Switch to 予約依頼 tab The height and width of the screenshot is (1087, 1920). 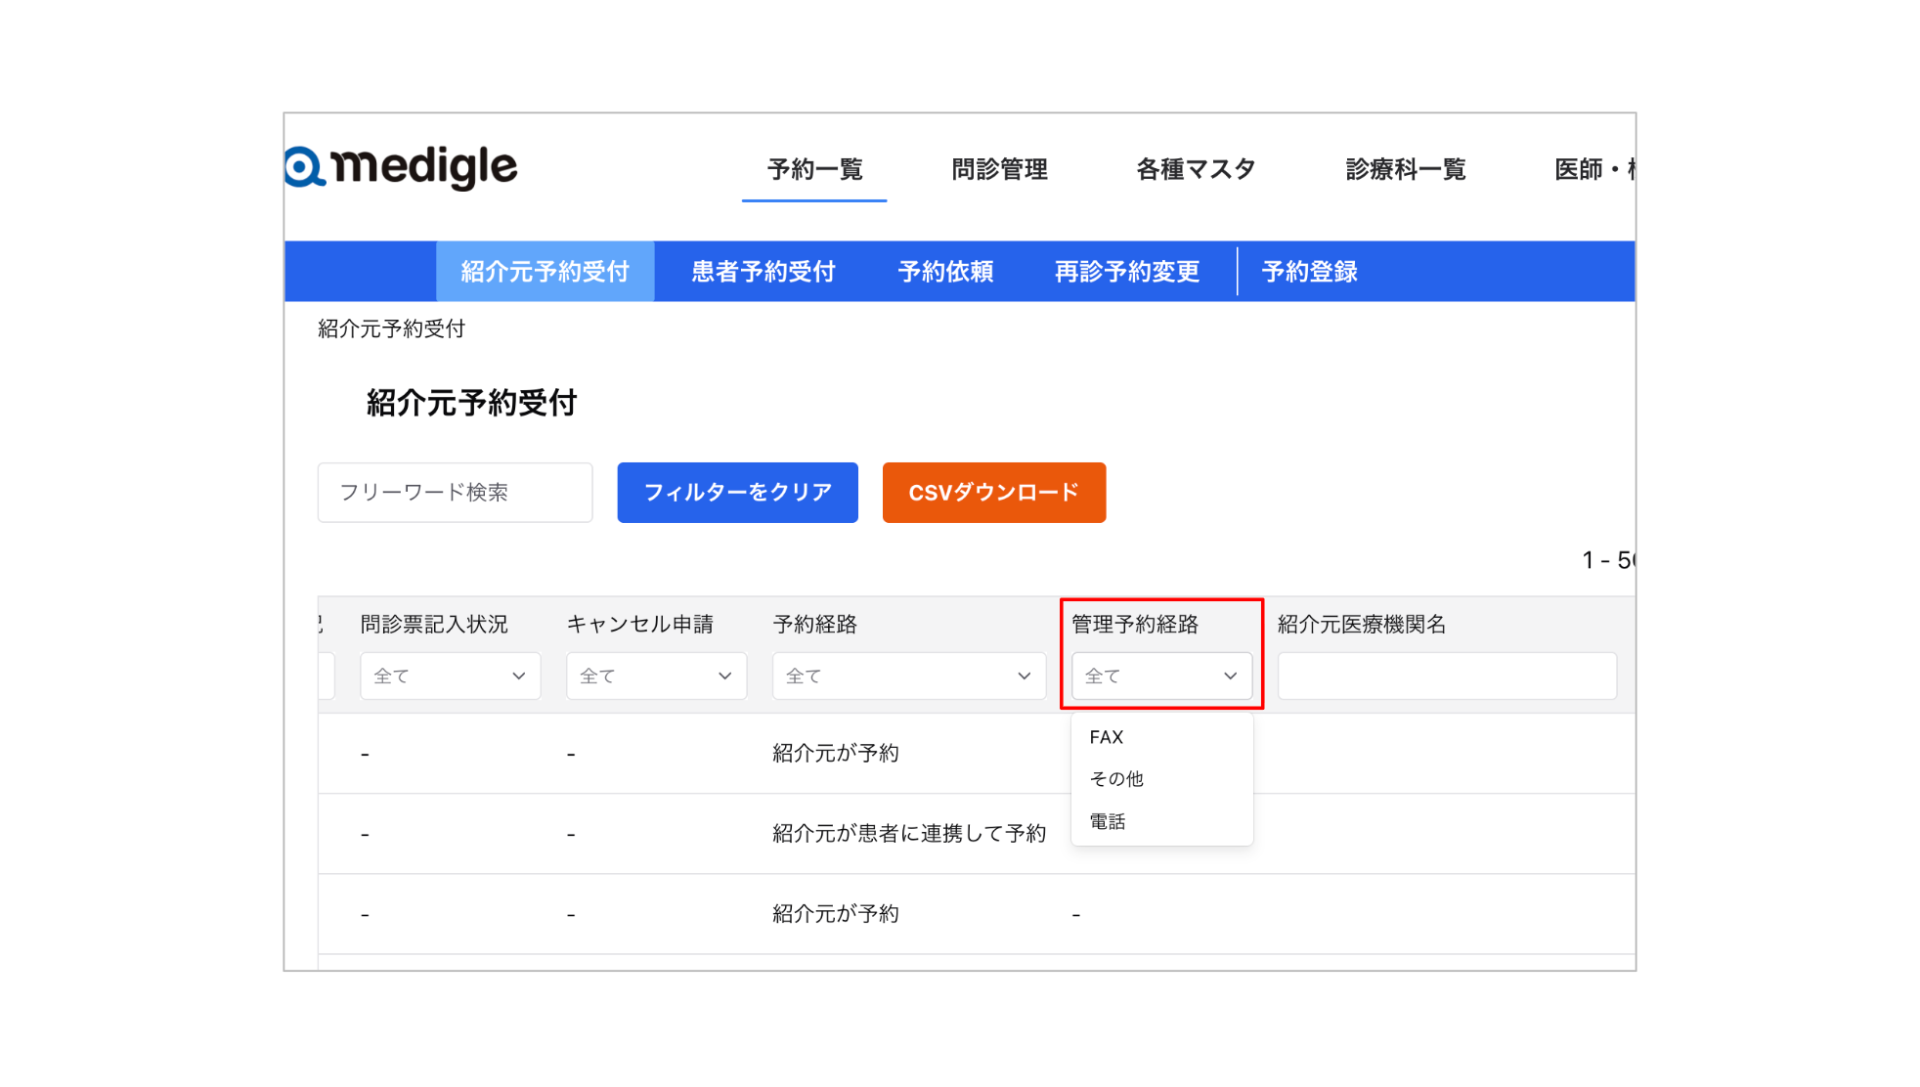click(945, 271)
